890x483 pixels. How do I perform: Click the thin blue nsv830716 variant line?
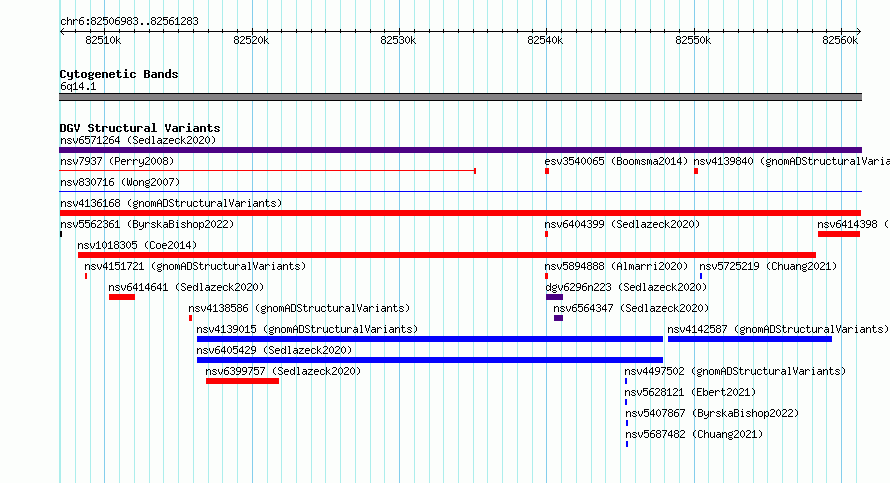(x=460, y=192)
